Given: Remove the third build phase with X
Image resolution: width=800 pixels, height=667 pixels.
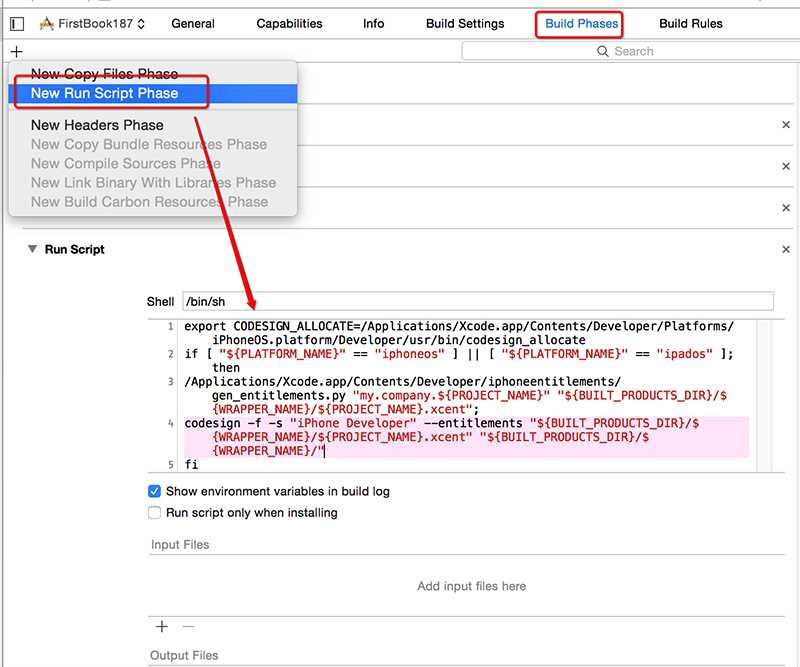Looking at the screenshot, I should pos(786,208).
